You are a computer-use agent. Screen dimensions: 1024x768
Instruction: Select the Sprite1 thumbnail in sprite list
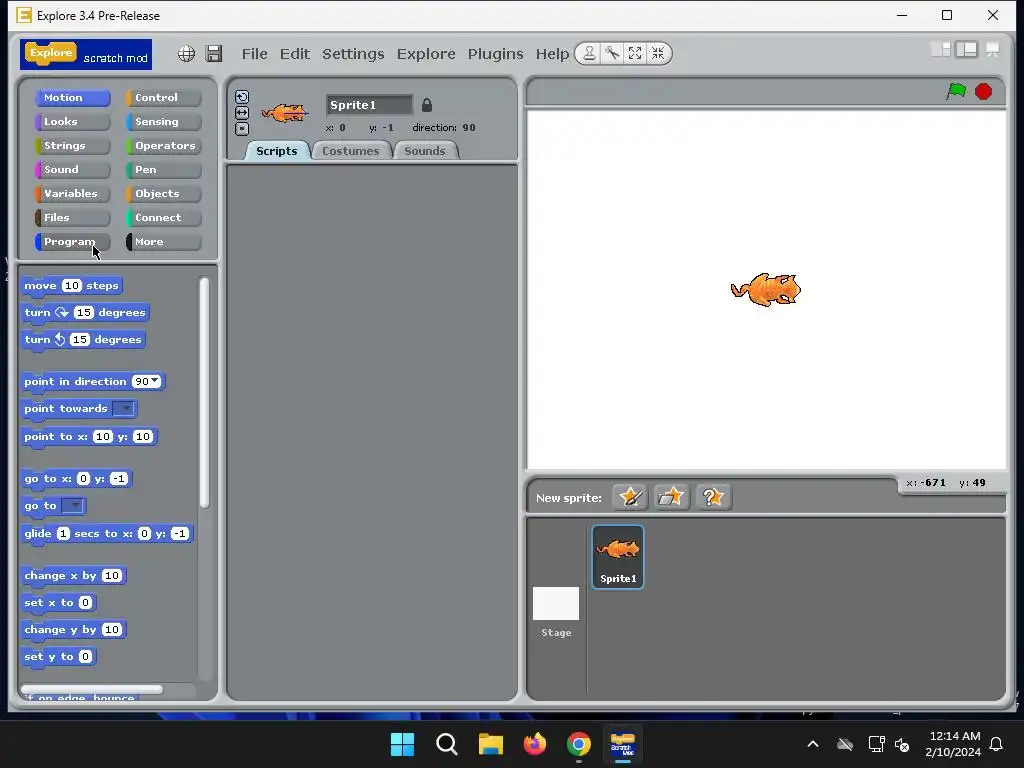[x=618, y=557]
